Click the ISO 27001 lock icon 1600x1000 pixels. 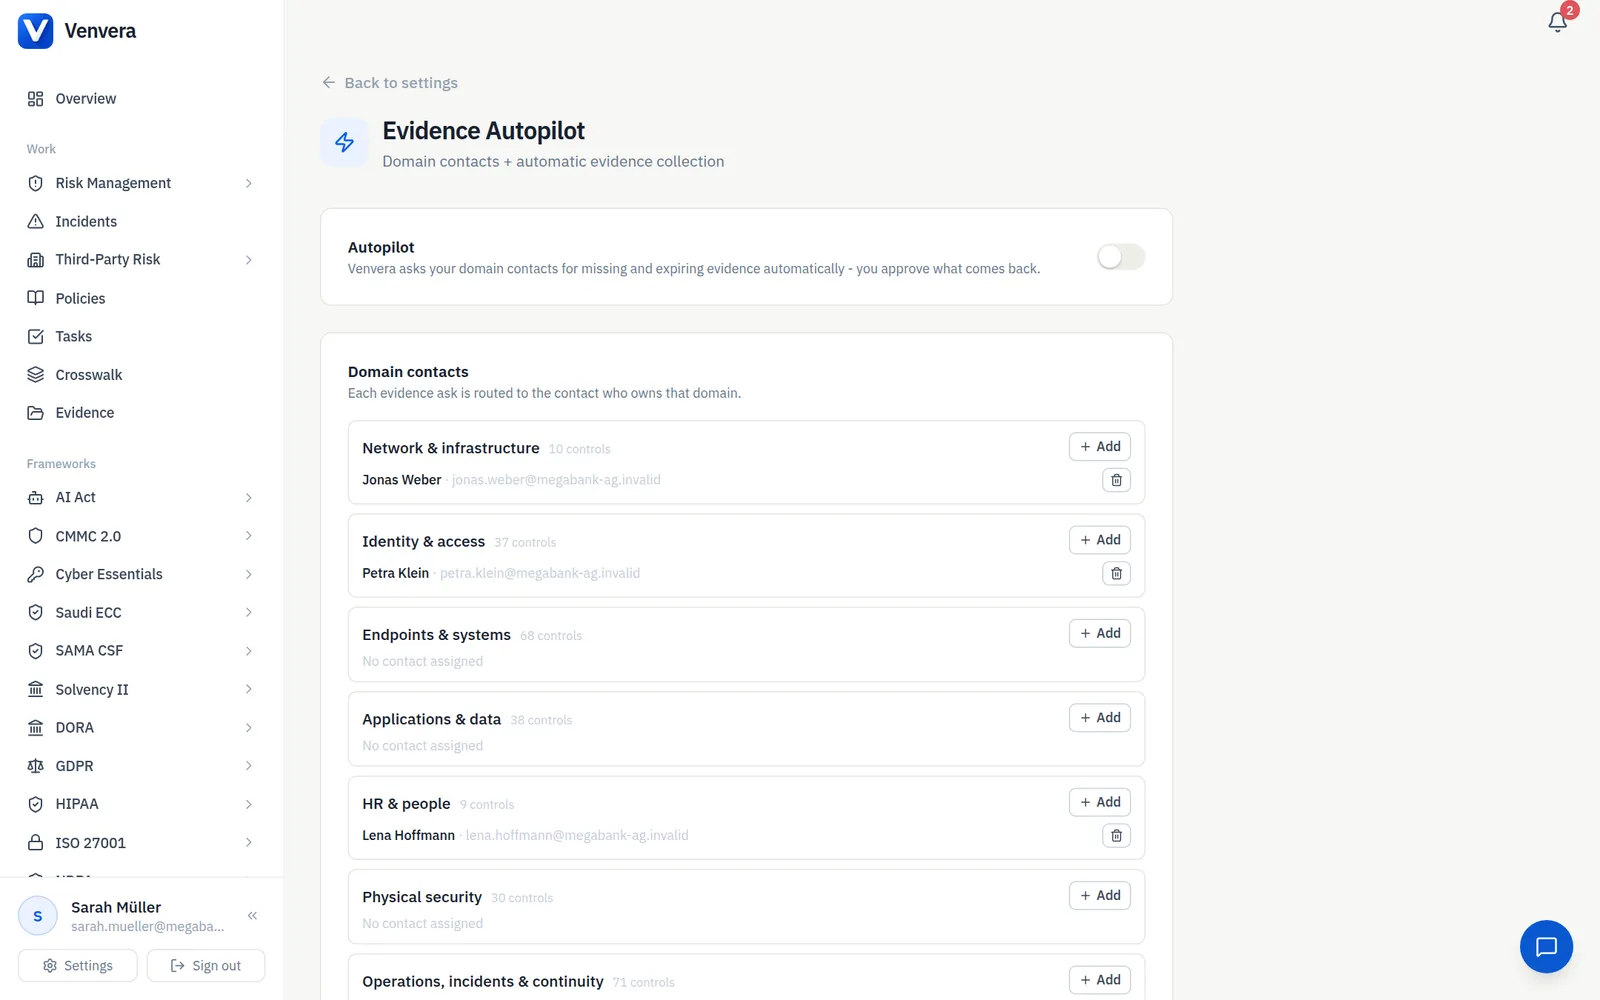coord(36,842)
